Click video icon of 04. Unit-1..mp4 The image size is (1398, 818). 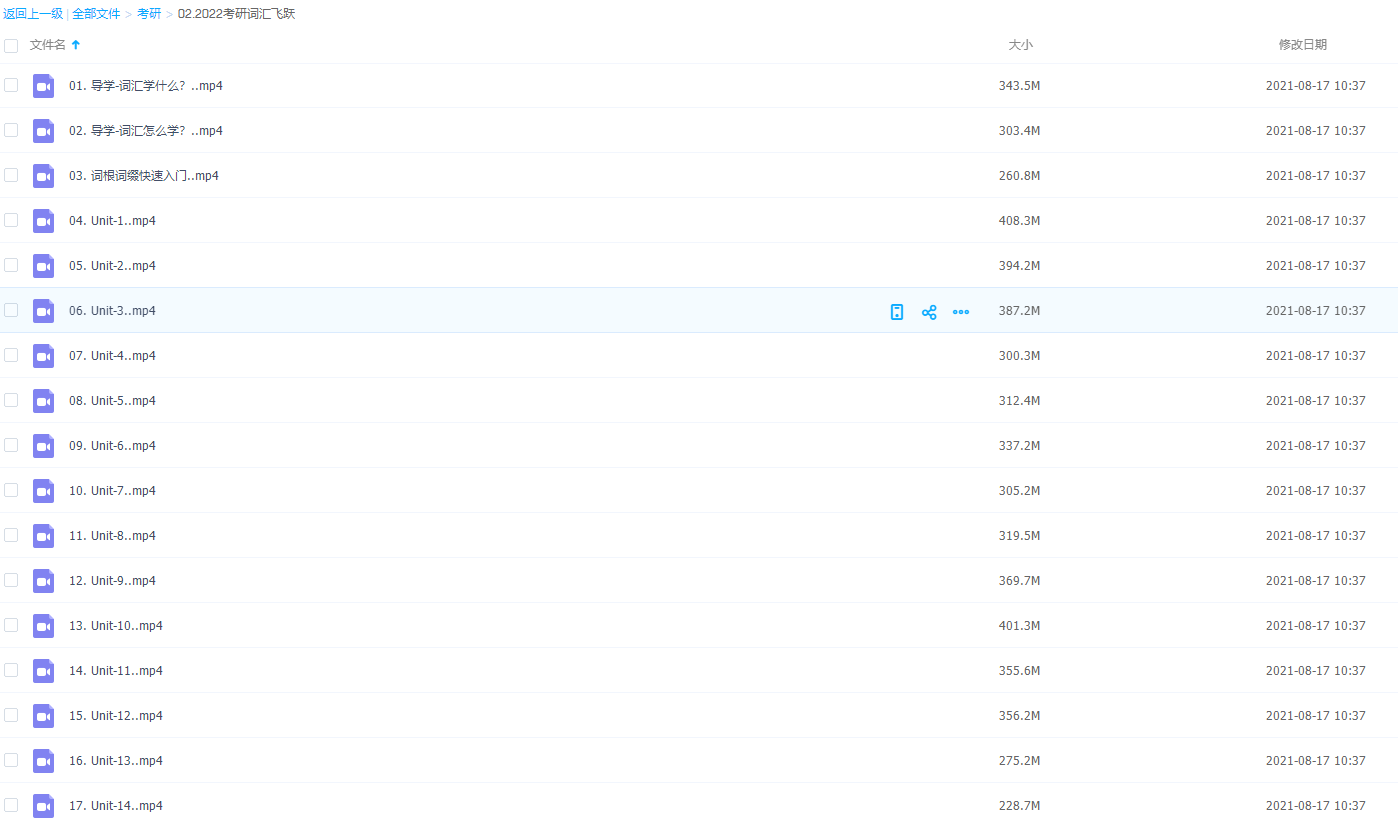43,221
